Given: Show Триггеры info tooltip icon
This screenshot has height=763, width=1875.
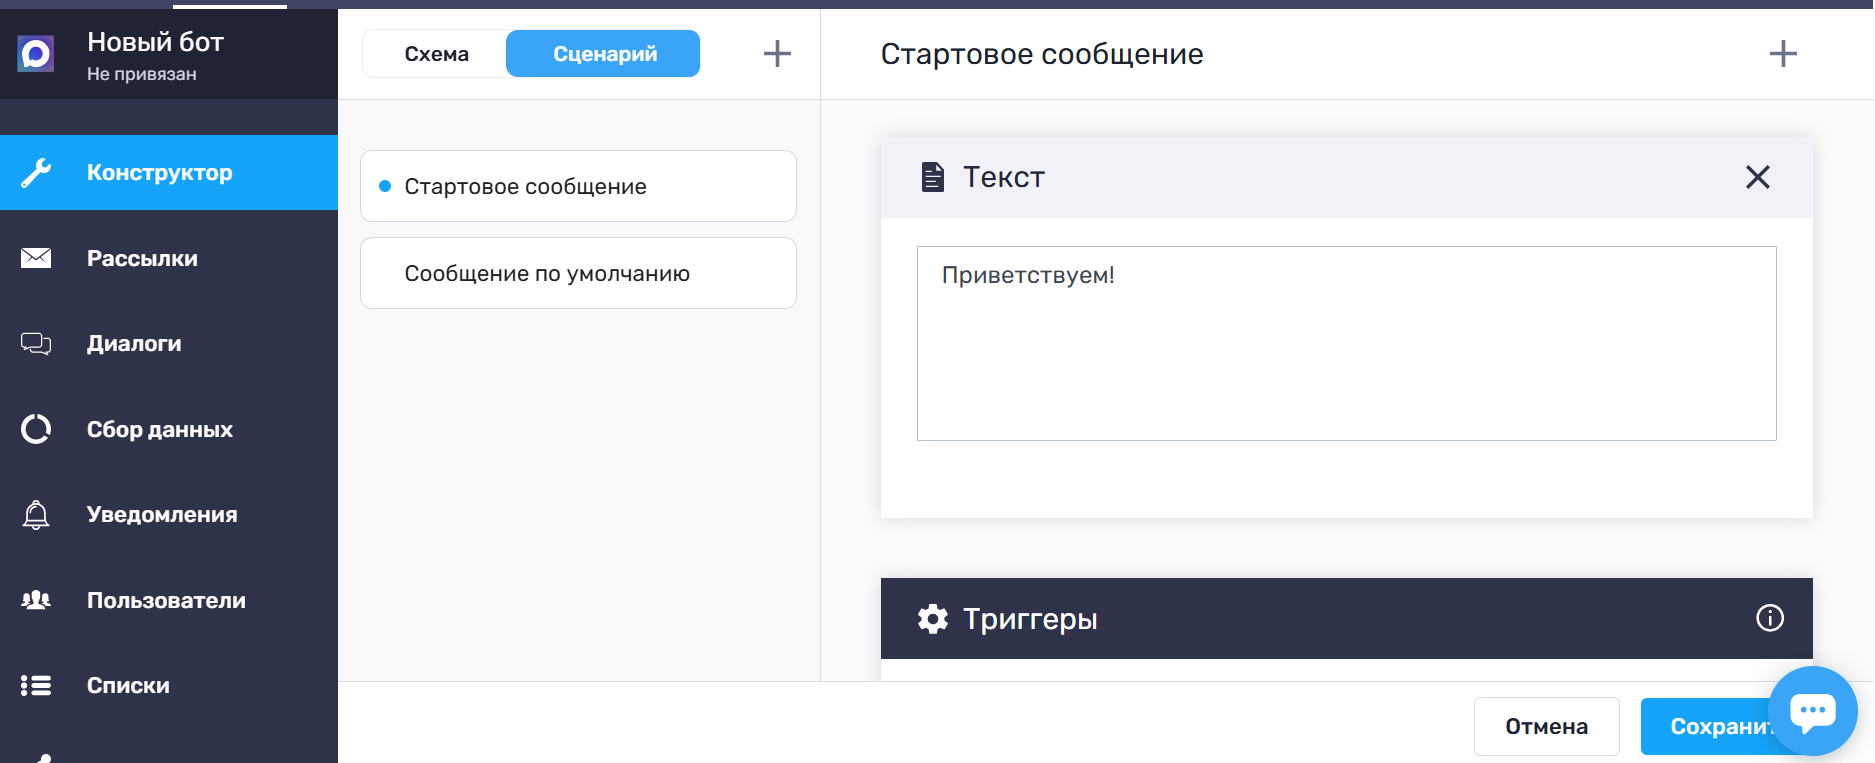Looking at the screenshot, I should [1770, 618].
